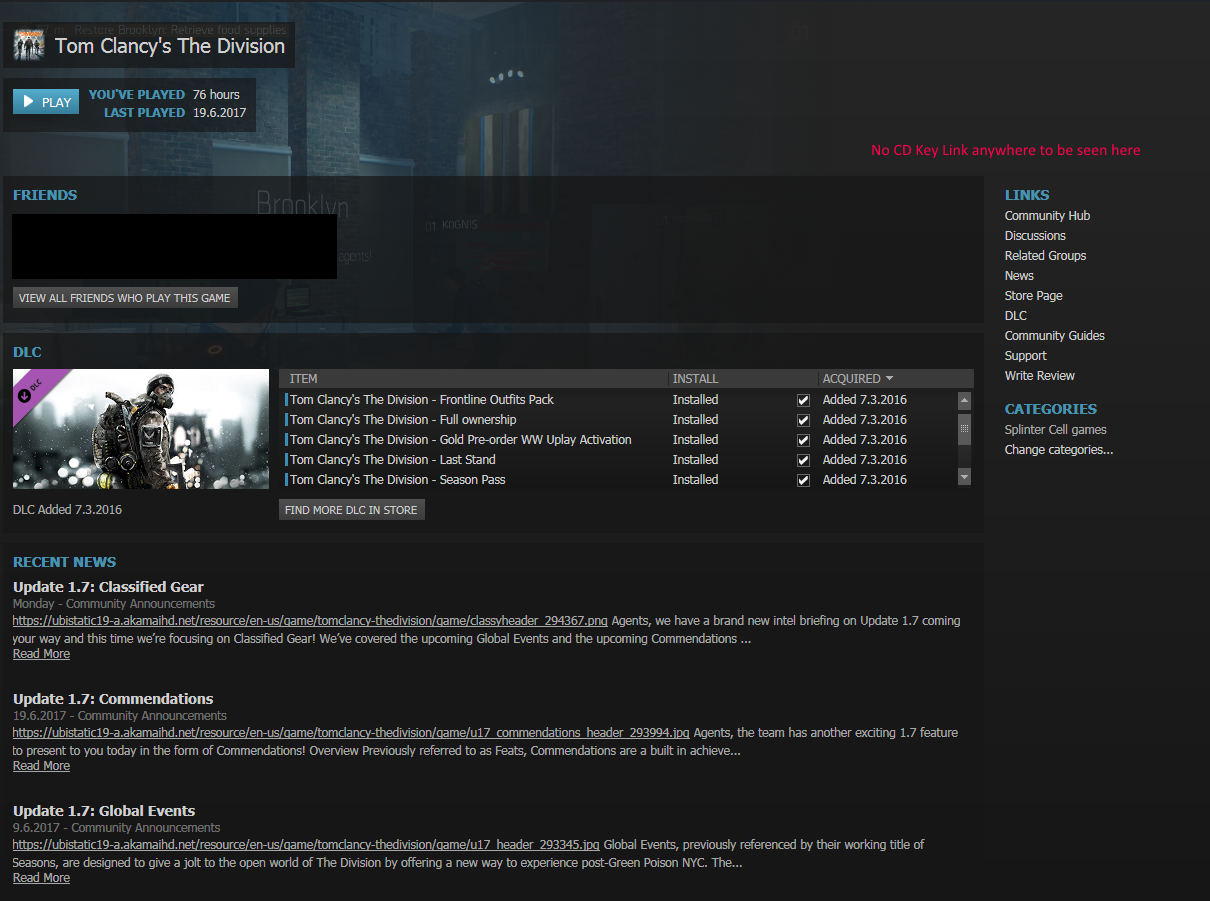
Task: Open the u17_header_293345.jpg URL
Action: click(x=306, y=845)
